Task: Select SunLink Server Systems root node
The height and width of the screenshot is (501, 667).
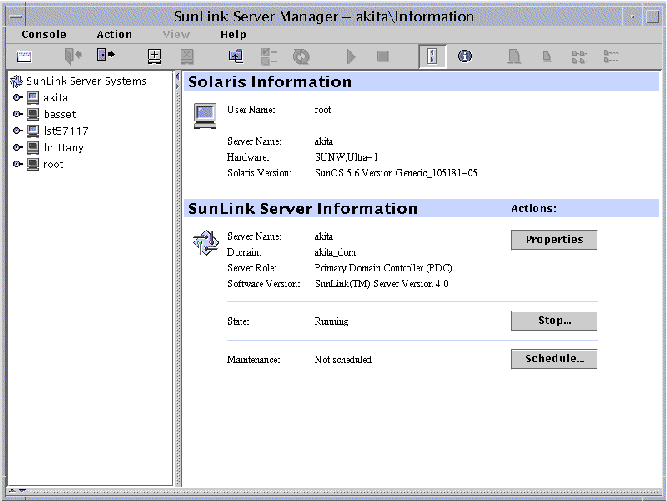Action: click(86, 81)
